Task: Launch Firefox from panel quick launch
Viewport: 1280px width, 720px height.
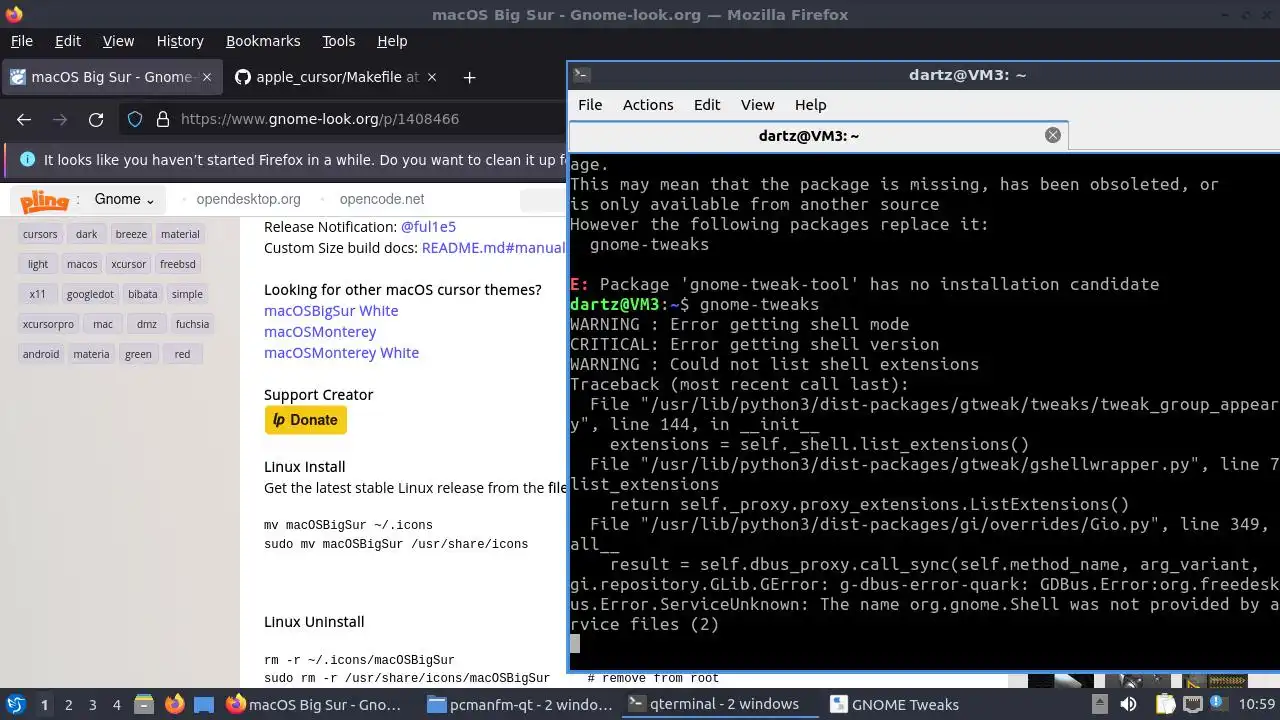Action: coord(174,704)
